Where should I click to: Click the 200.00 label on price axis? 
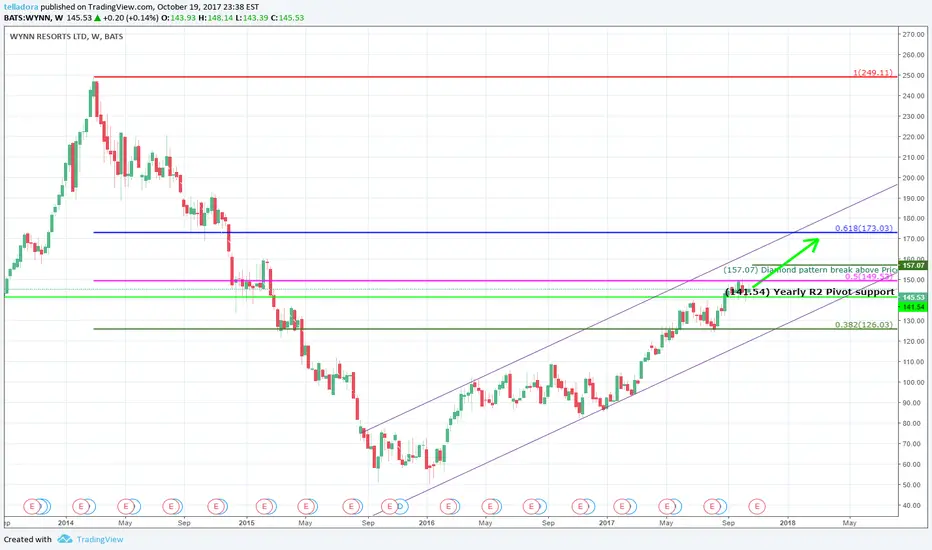coord(913,178)
